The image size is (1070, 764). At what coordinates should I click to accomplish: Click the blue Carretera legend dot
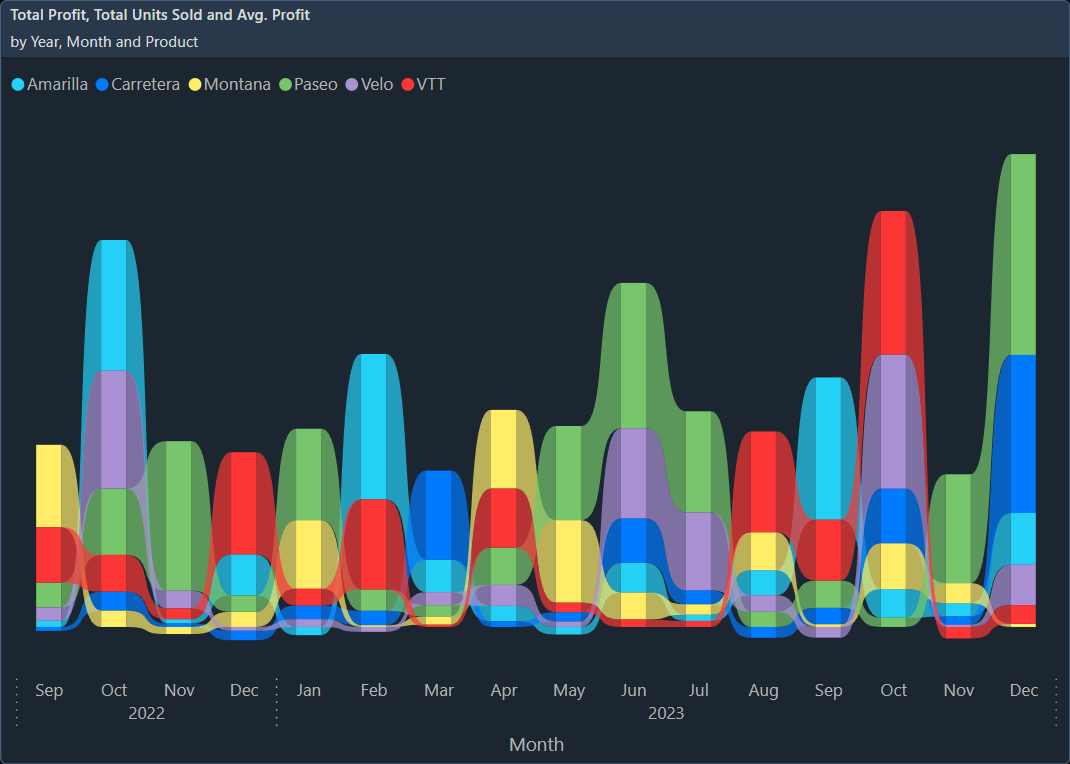[102, 85]
